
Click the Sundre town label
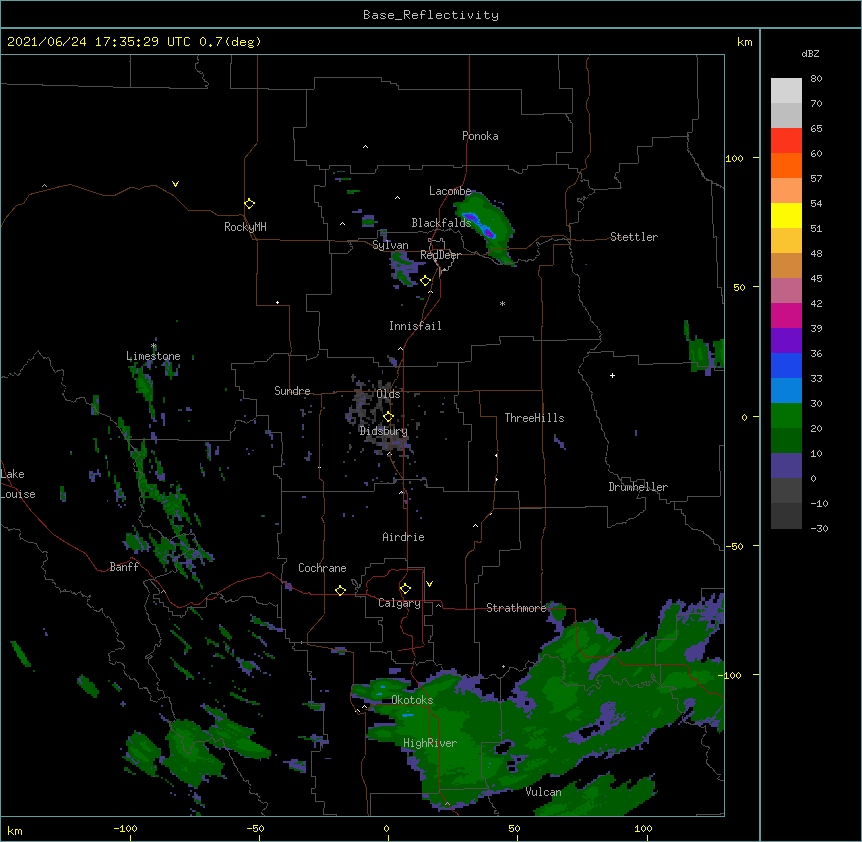pos(292,391)
